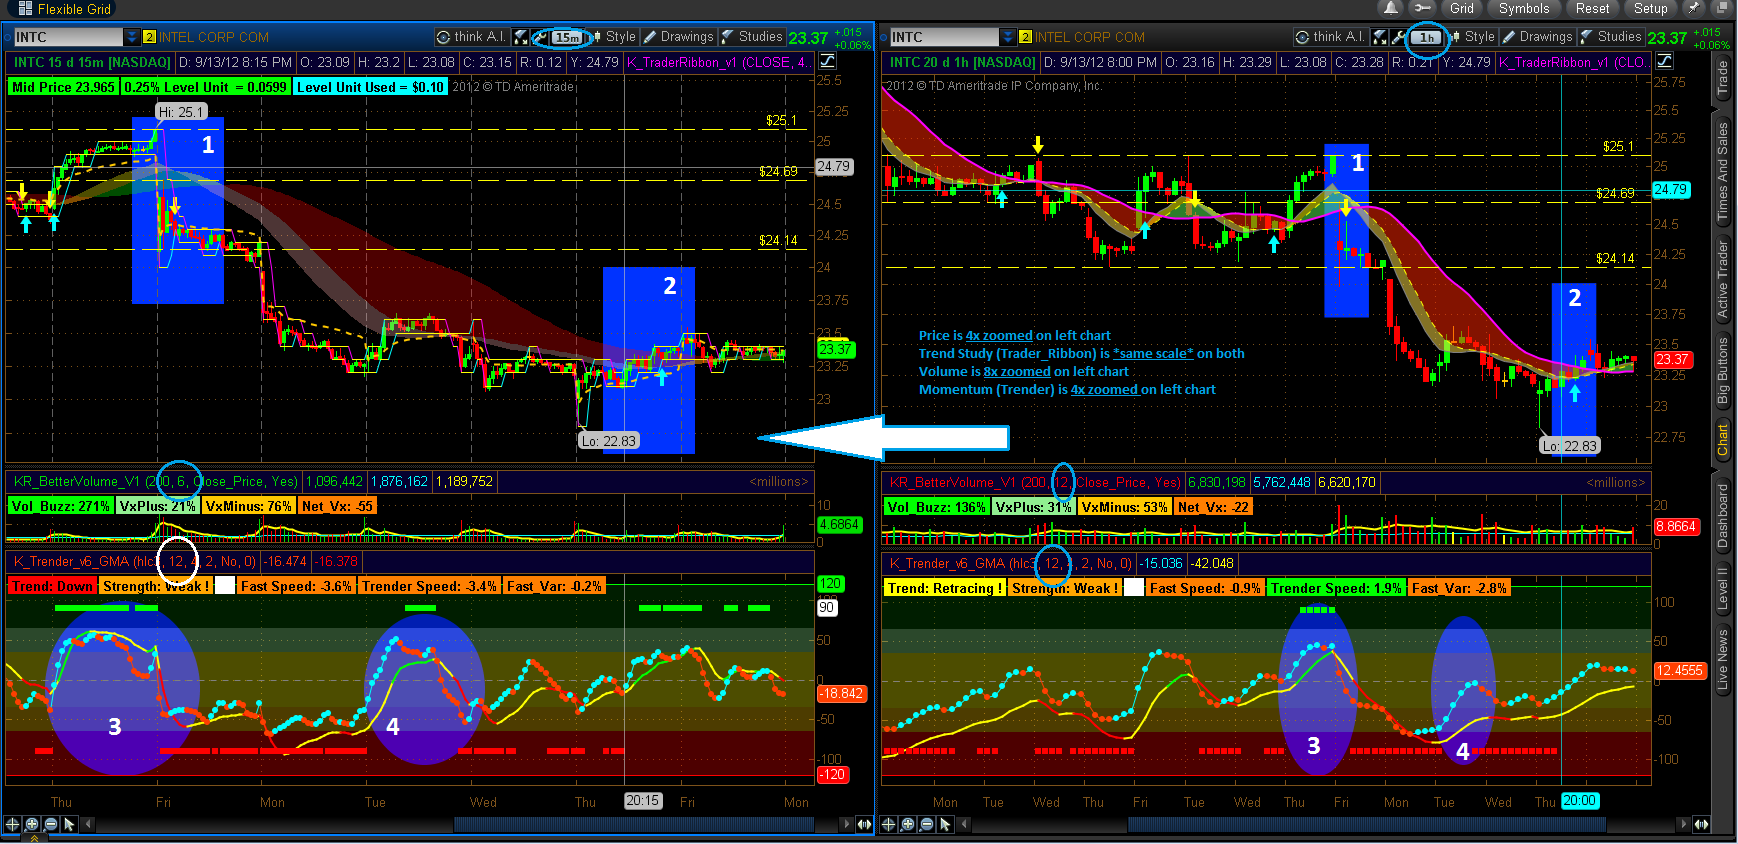
Task: Open the Studies menu on right chart
Action: (x=1611, y=37)
